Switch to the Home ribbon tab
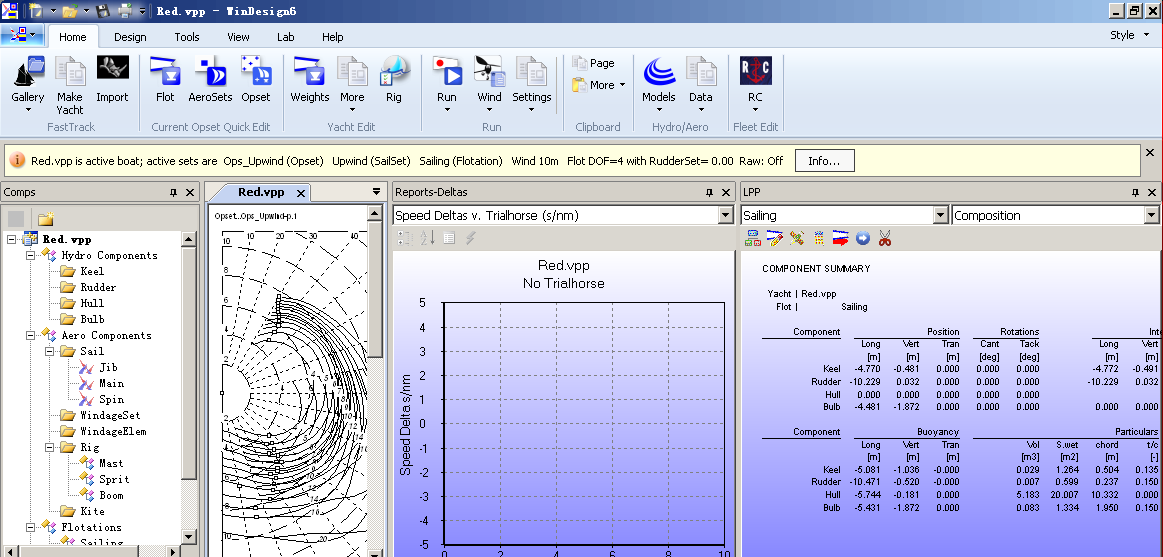Screen dimensions: 1163x557 pyautogui.click(x=73, y=37)
